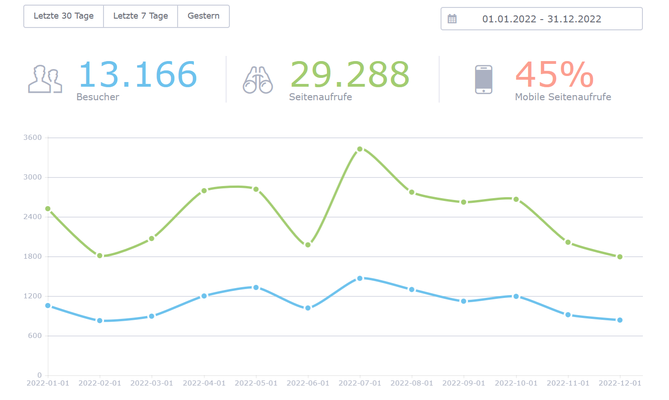Select the Letzte 30 Tage filter
This screenshot has width=669, height=400.
click(x=64, y=16)
